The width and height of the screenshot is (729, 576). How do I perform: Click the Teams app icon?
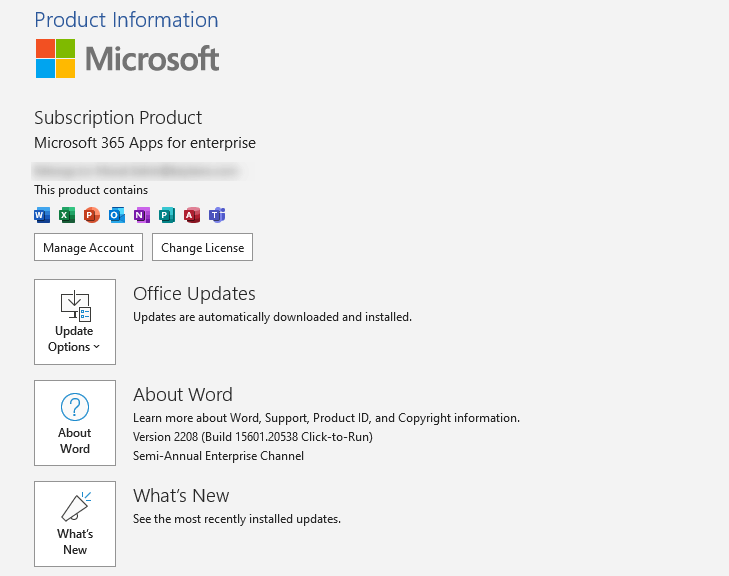[x=217, y=215]
